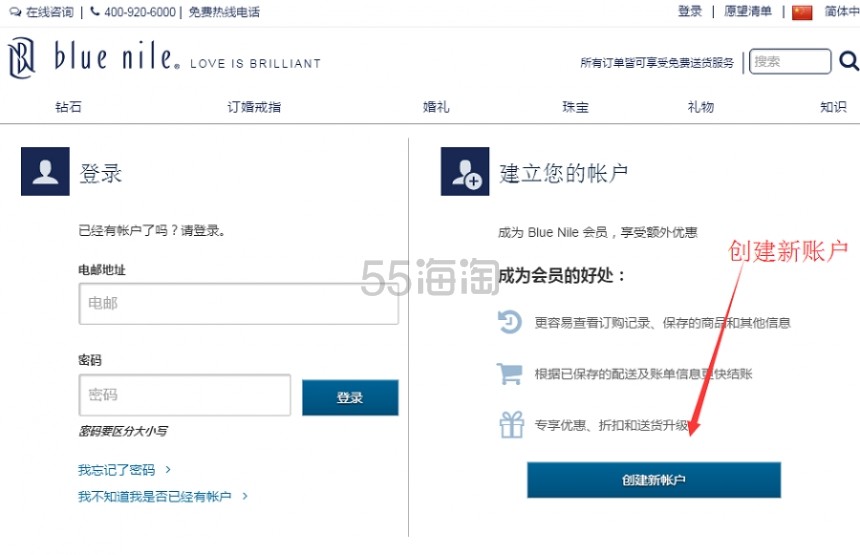
Task: Click the order history clock icon
Action: click(x=511, y=322)
